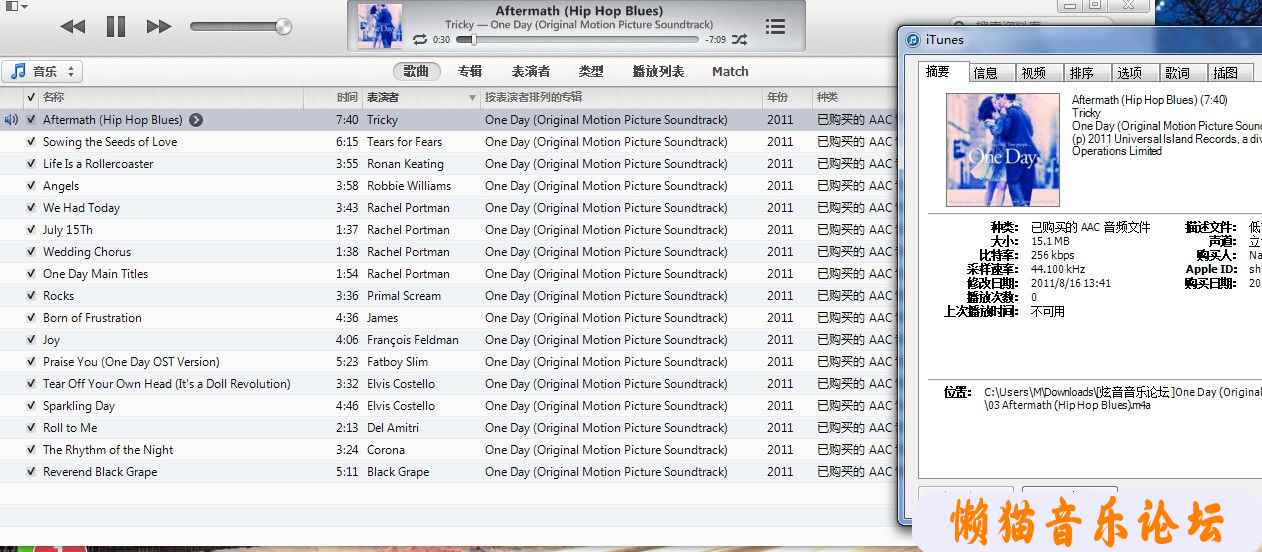Toggle the repeat icon in the player display

point(420,40)
